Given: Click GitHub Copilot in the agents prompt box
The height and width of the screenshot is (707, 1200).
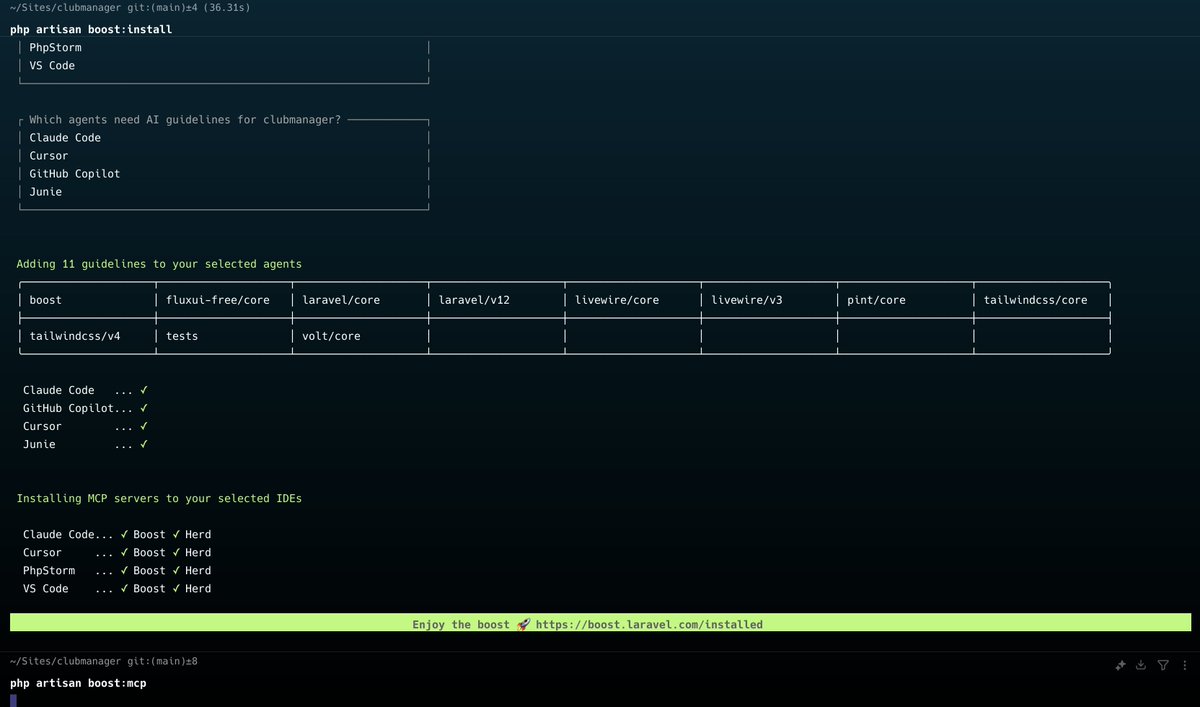Looking at the screenshot, I should (75, 174).
